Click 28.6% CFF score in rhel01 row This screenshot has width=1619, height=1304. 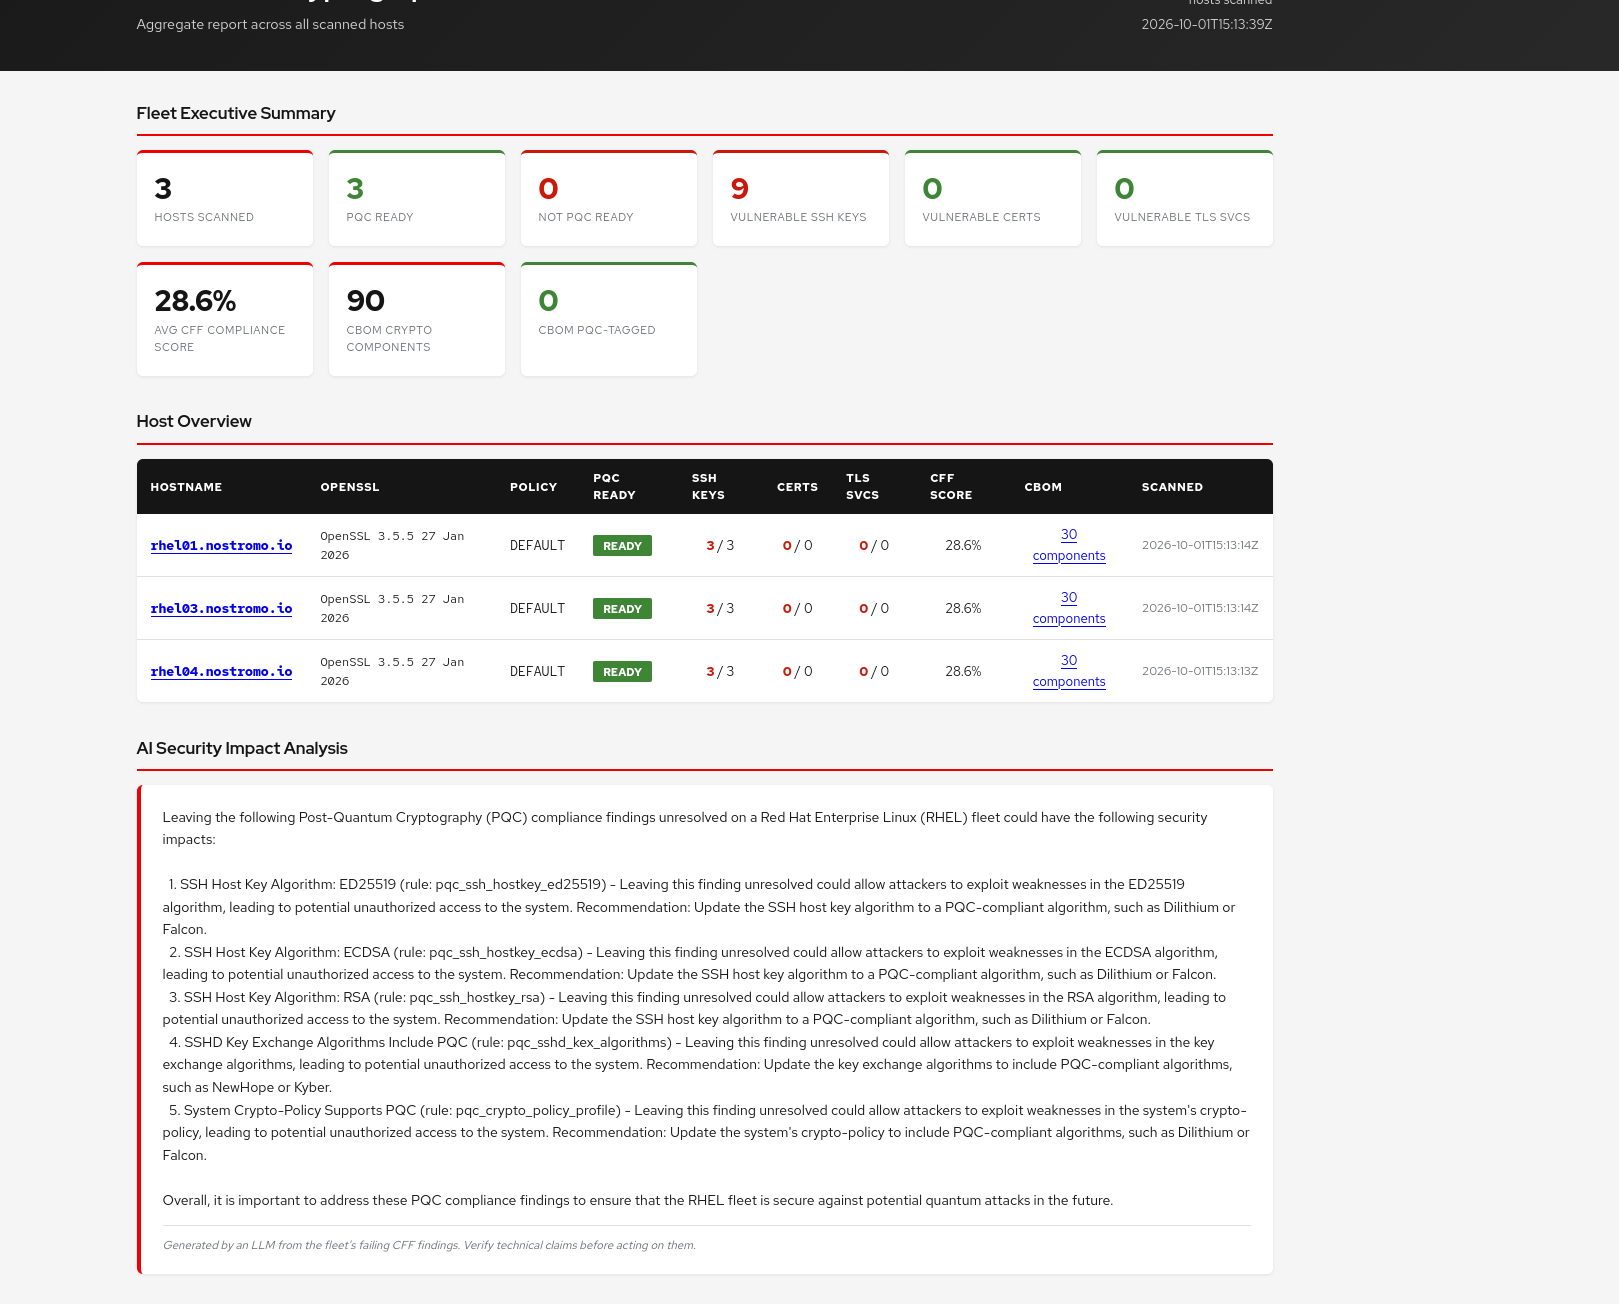tap(963, 545)
